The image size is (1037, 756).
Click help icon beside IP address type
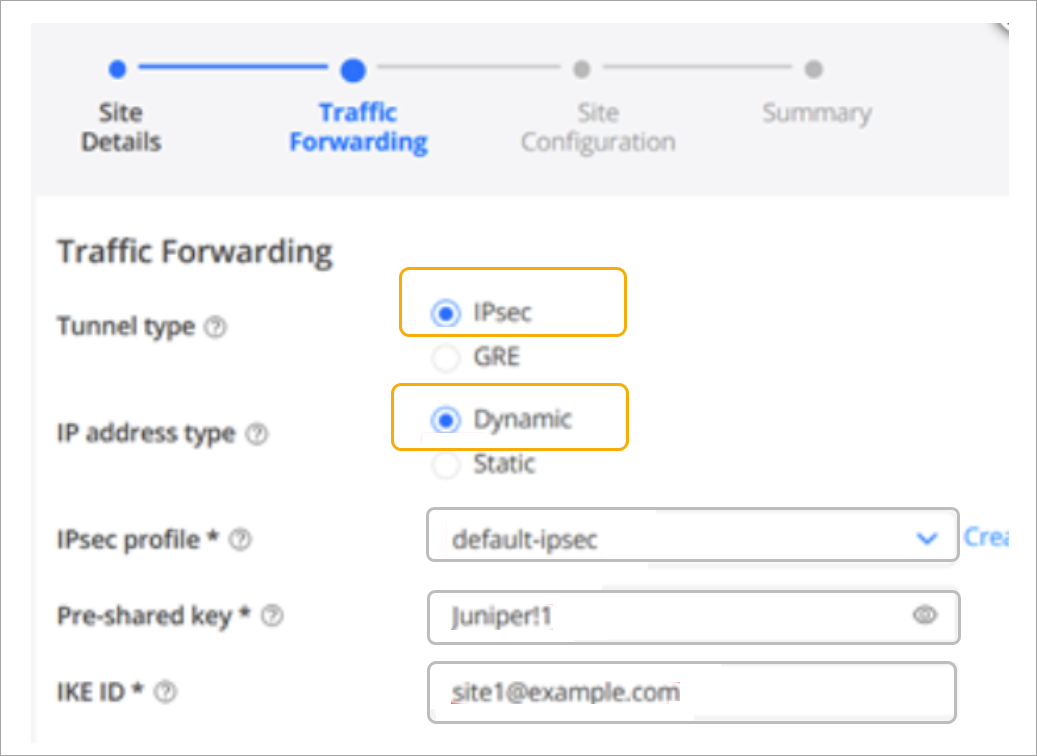tap(256, 435)
